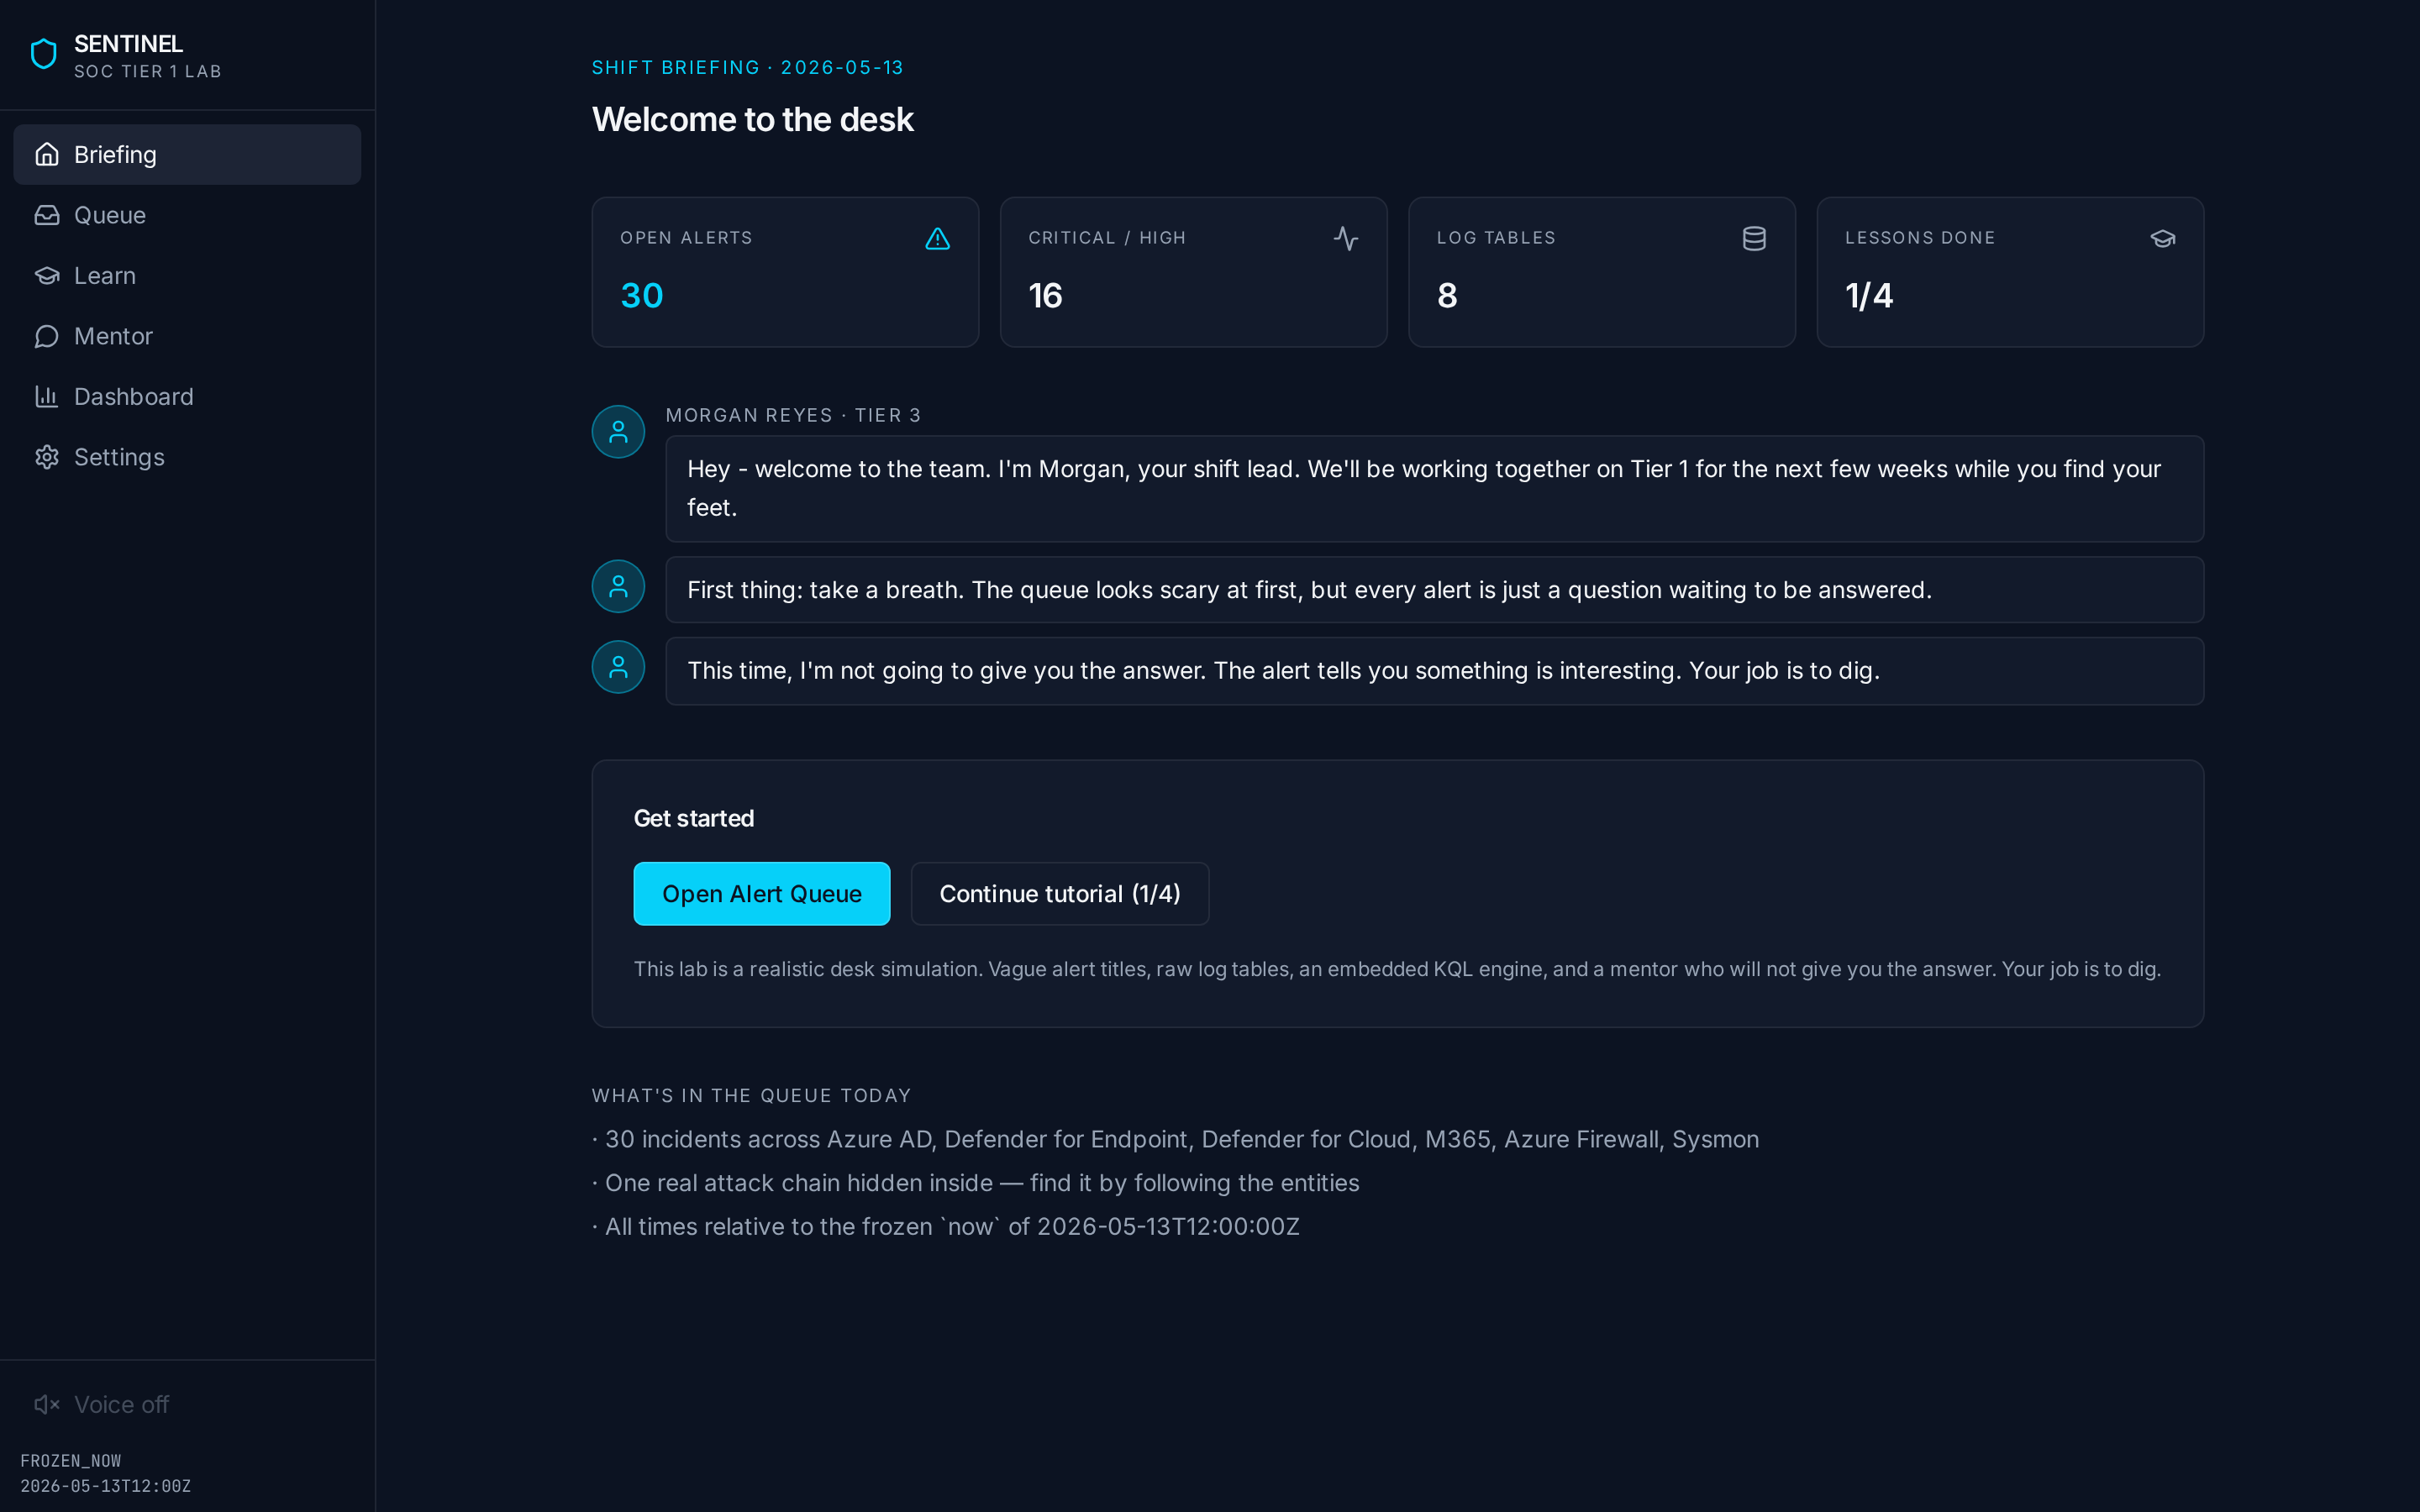Open the Learn section
The width and height of the screenshot is (2420, 1512).
coord(187,275)
